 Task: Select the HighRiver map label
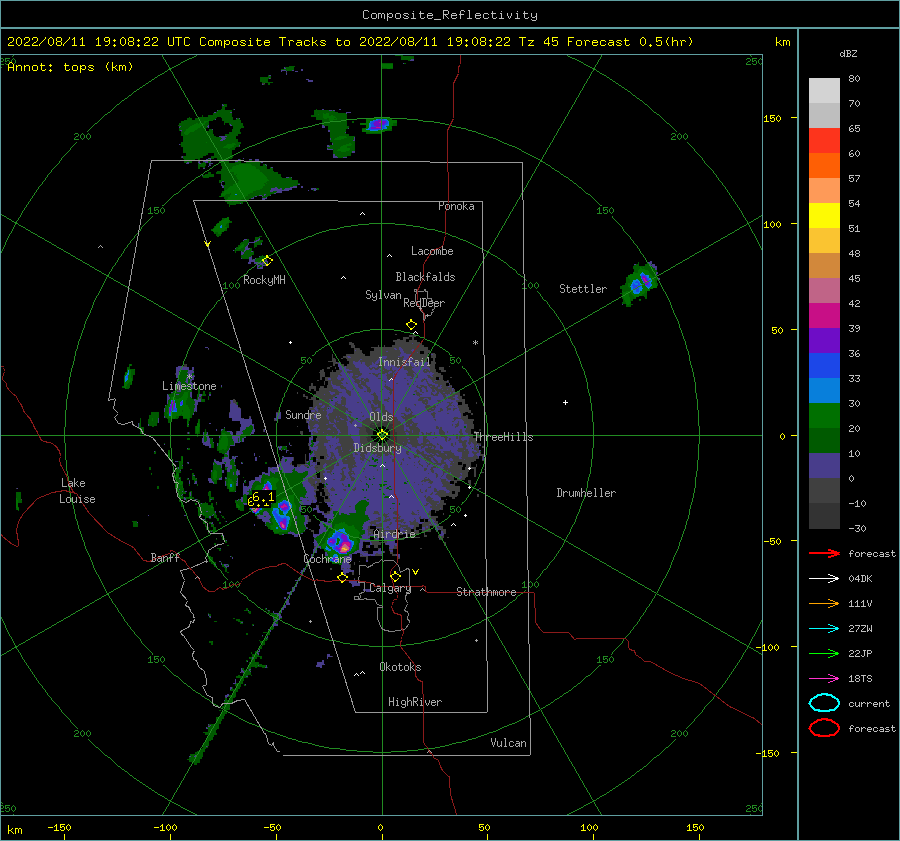pyautogui.click(x=415, y=702)
